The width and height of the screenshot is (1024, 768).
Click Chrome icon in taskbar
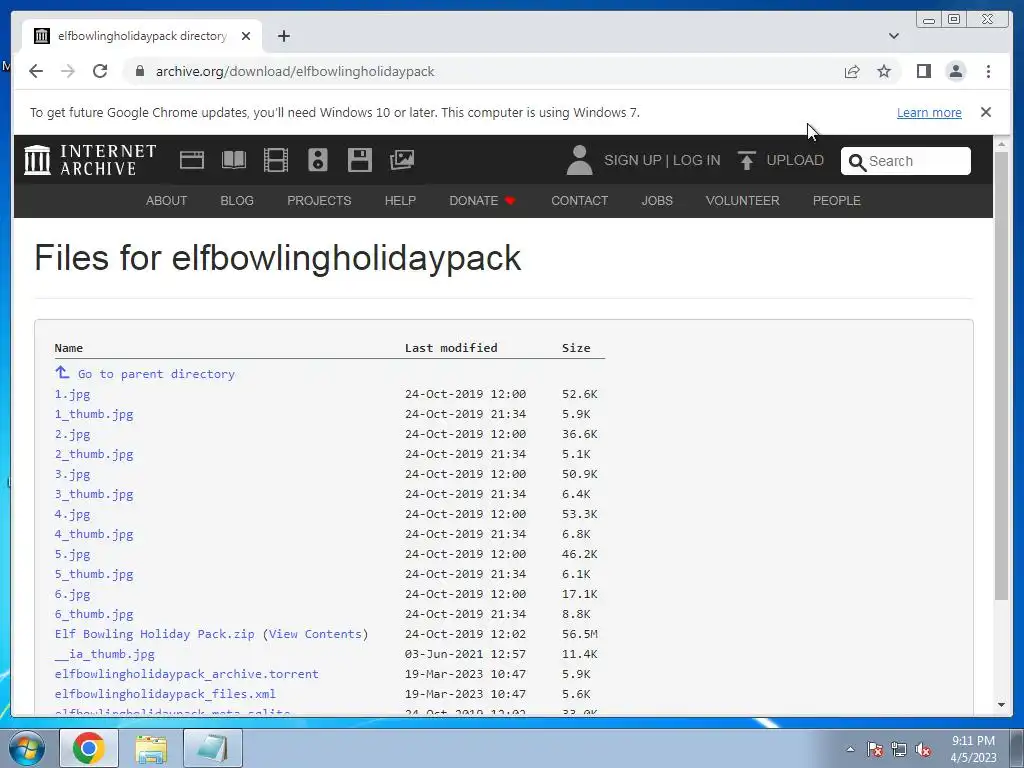(x=89, y=748)
